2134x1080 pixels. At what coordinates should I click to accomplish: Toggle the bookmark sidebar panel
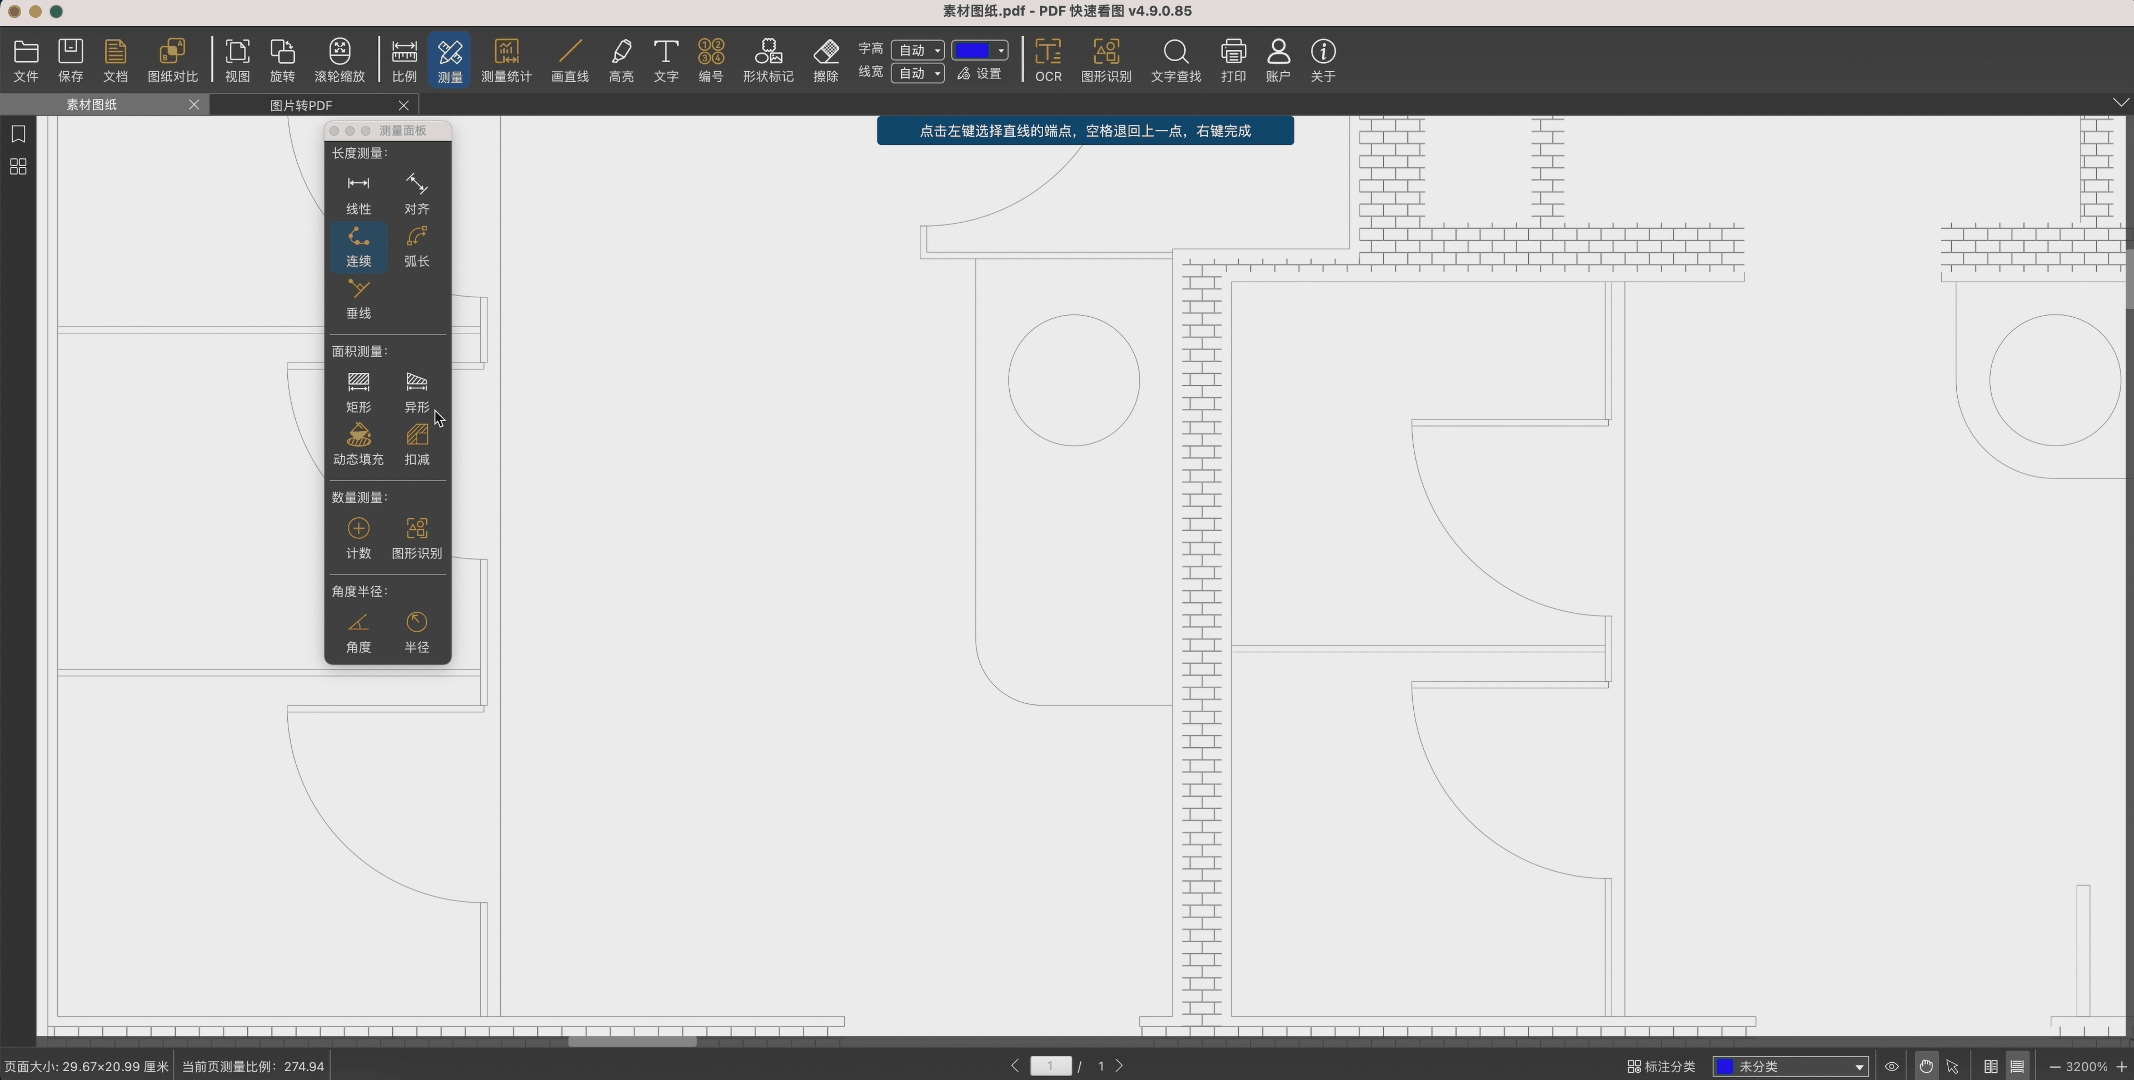tap(18, 134)
